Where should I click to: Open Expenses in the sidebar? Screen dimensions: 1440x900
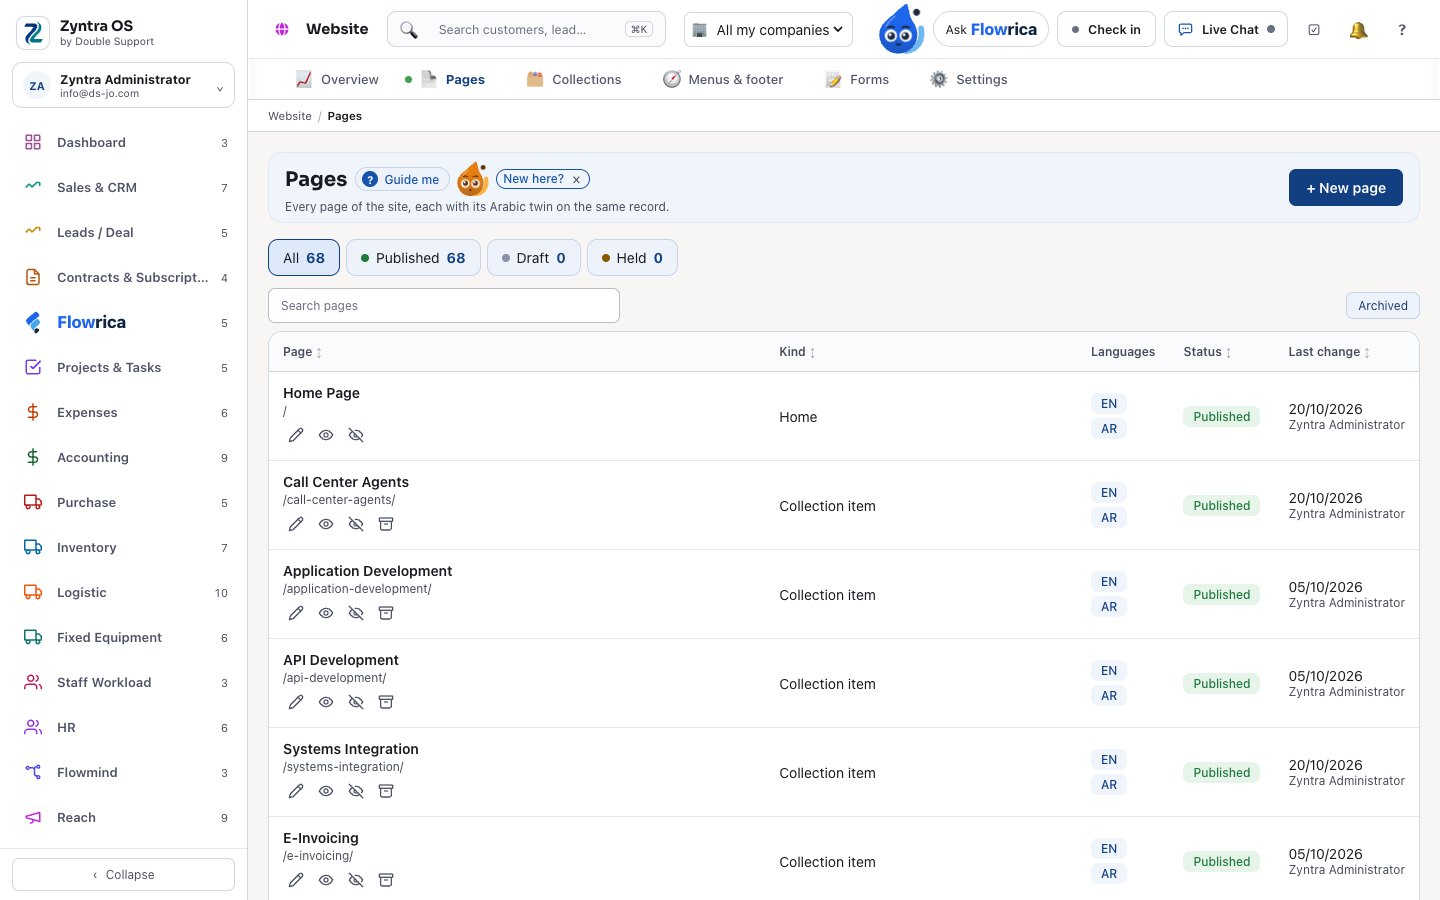coord(124,413)
